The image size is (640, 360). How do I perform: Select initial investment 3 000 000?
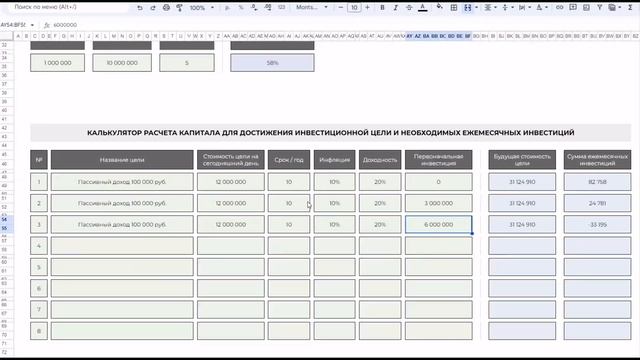point(439,203)
